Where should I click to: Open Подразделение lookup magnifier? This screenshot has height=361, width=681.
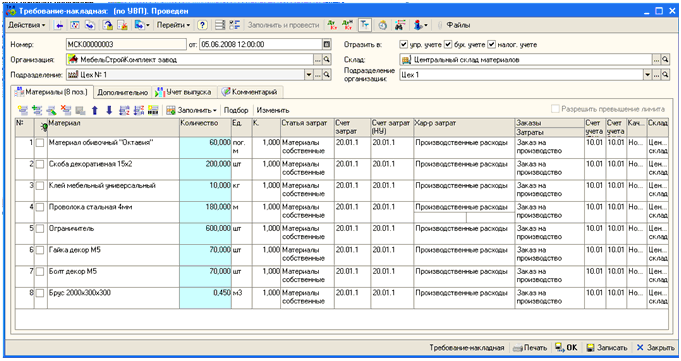click(x=327, y=75)
